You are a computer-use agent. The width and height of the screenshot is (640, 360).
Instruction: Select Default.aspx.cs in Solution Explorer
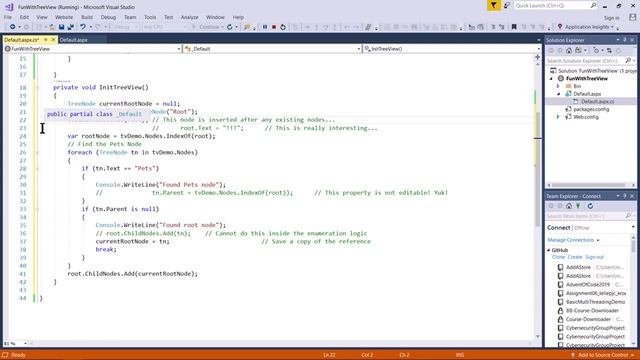pos(598,102)
